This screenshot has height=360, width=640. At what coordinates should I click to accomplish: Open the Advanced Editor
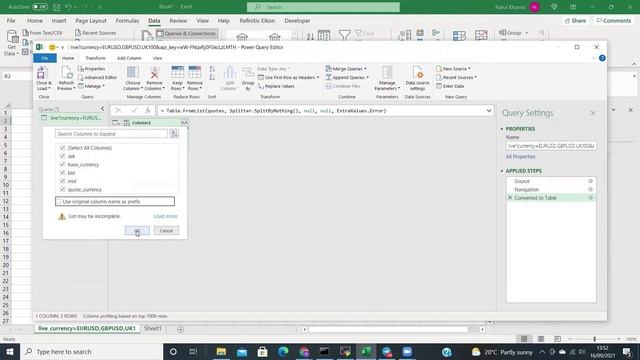coord(97,78)
